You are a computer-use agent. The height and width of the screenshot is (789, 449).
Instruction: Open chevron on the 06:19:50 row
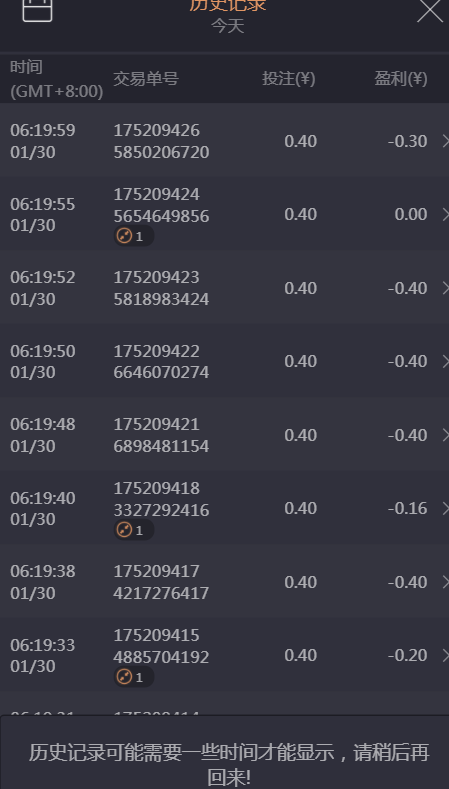[445, 361]
